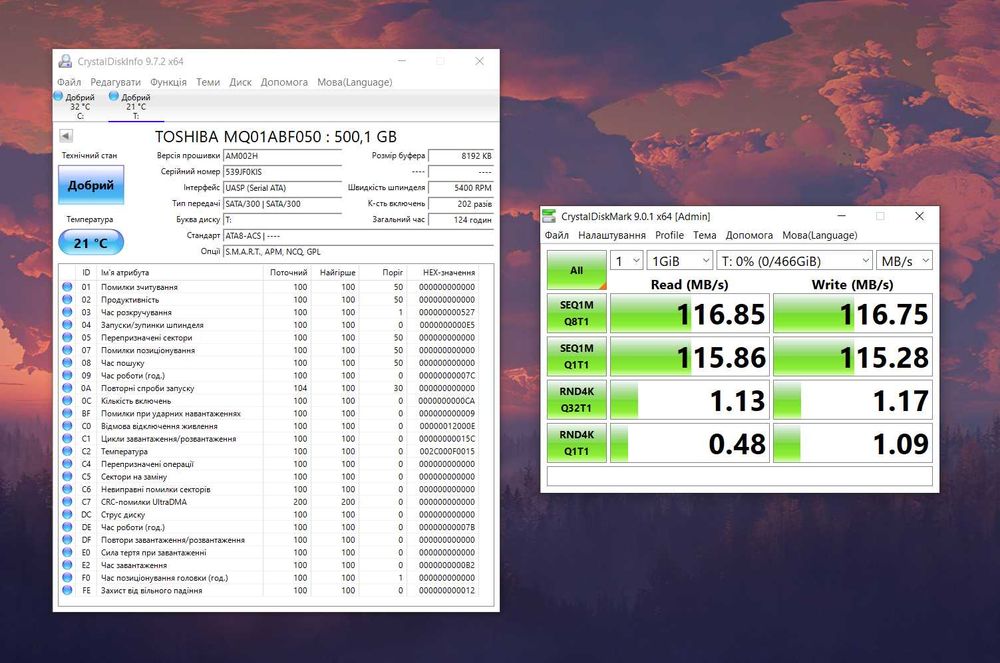Screen dimensions: 1000x663
Task: Run the SEQ1M Q8T1 test
Action: [577, 313]
